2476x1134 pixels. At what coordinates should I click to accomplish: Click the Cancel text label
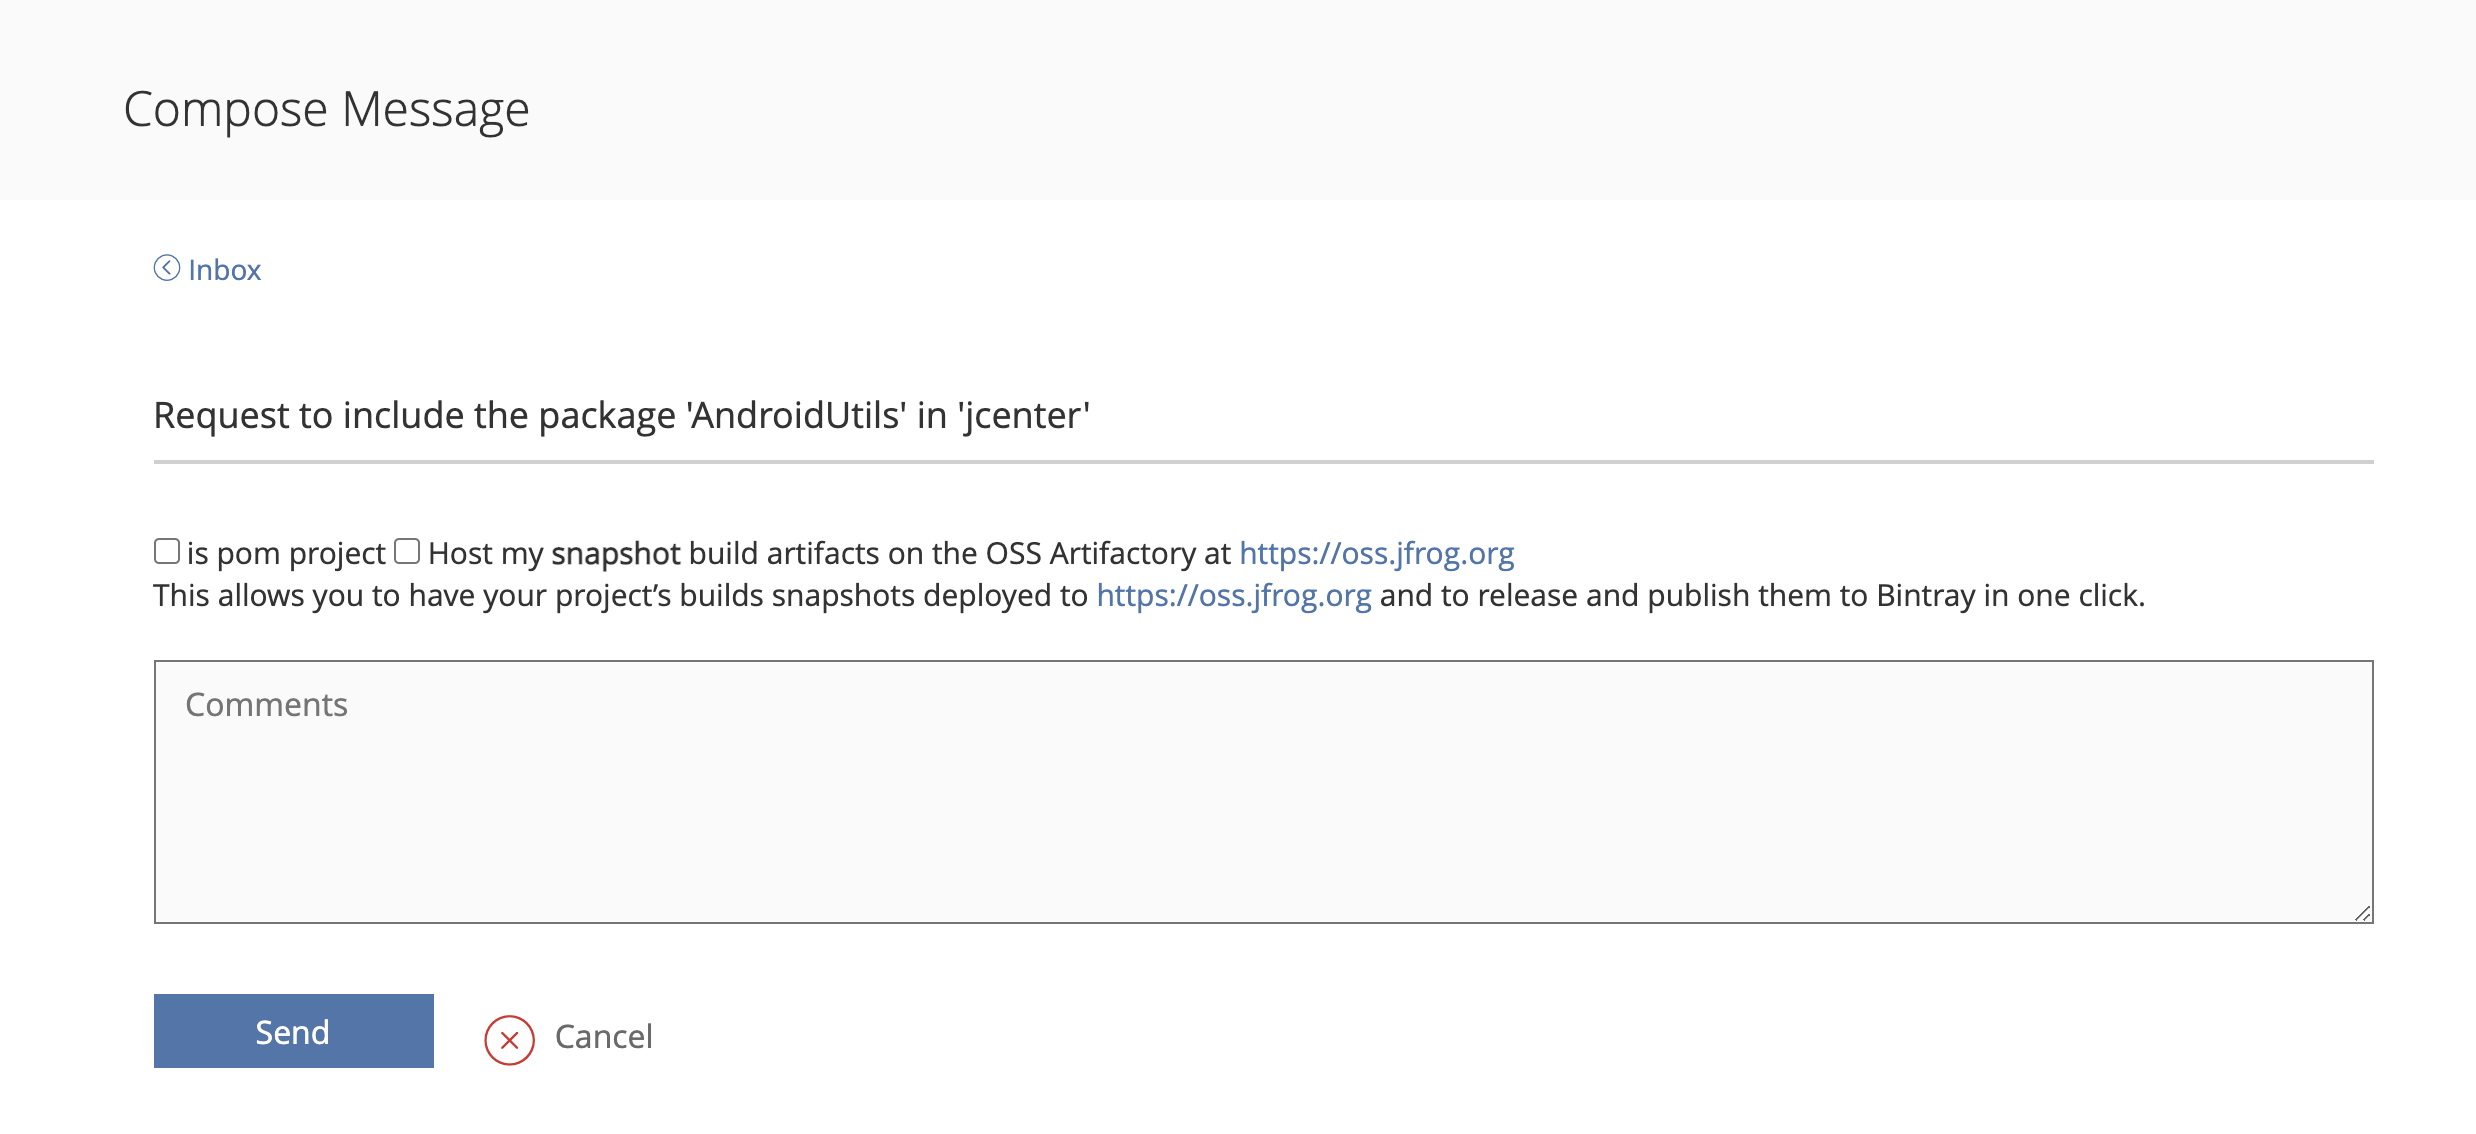point(603,1037)
